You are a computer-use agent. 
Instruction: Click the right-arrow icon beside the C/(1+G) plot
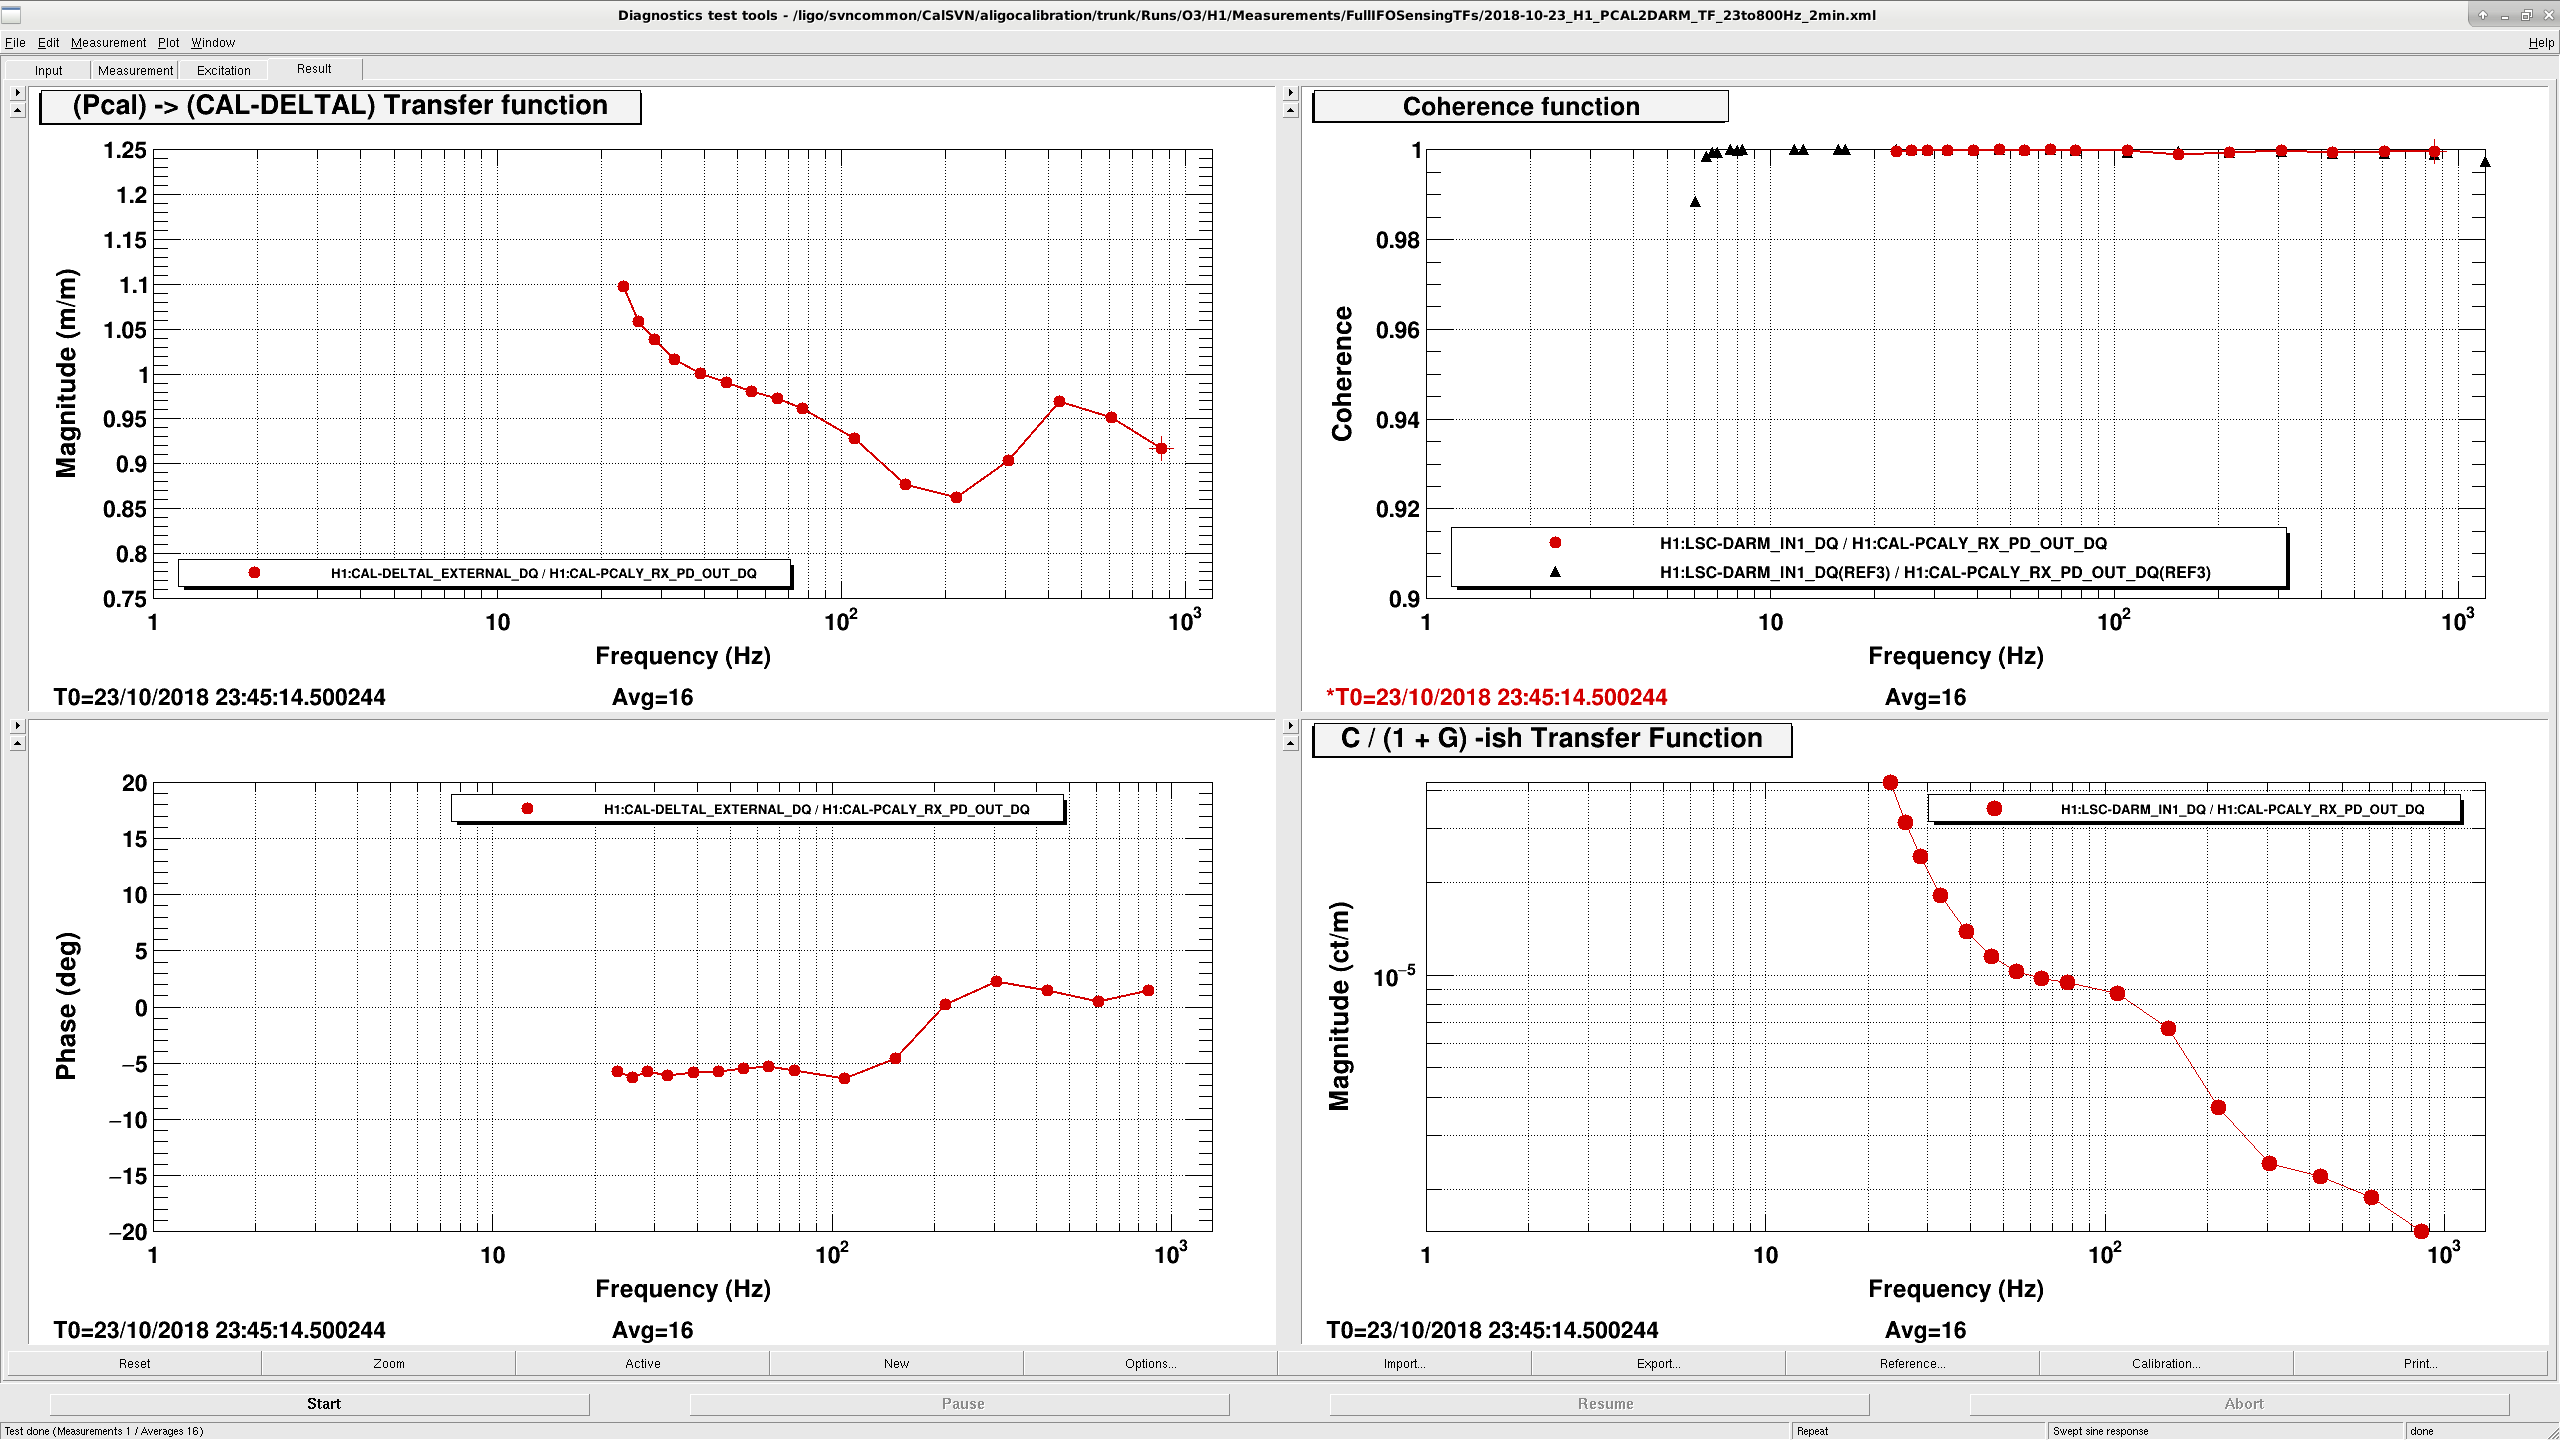pyautogui.click(x=1290, y=726)
